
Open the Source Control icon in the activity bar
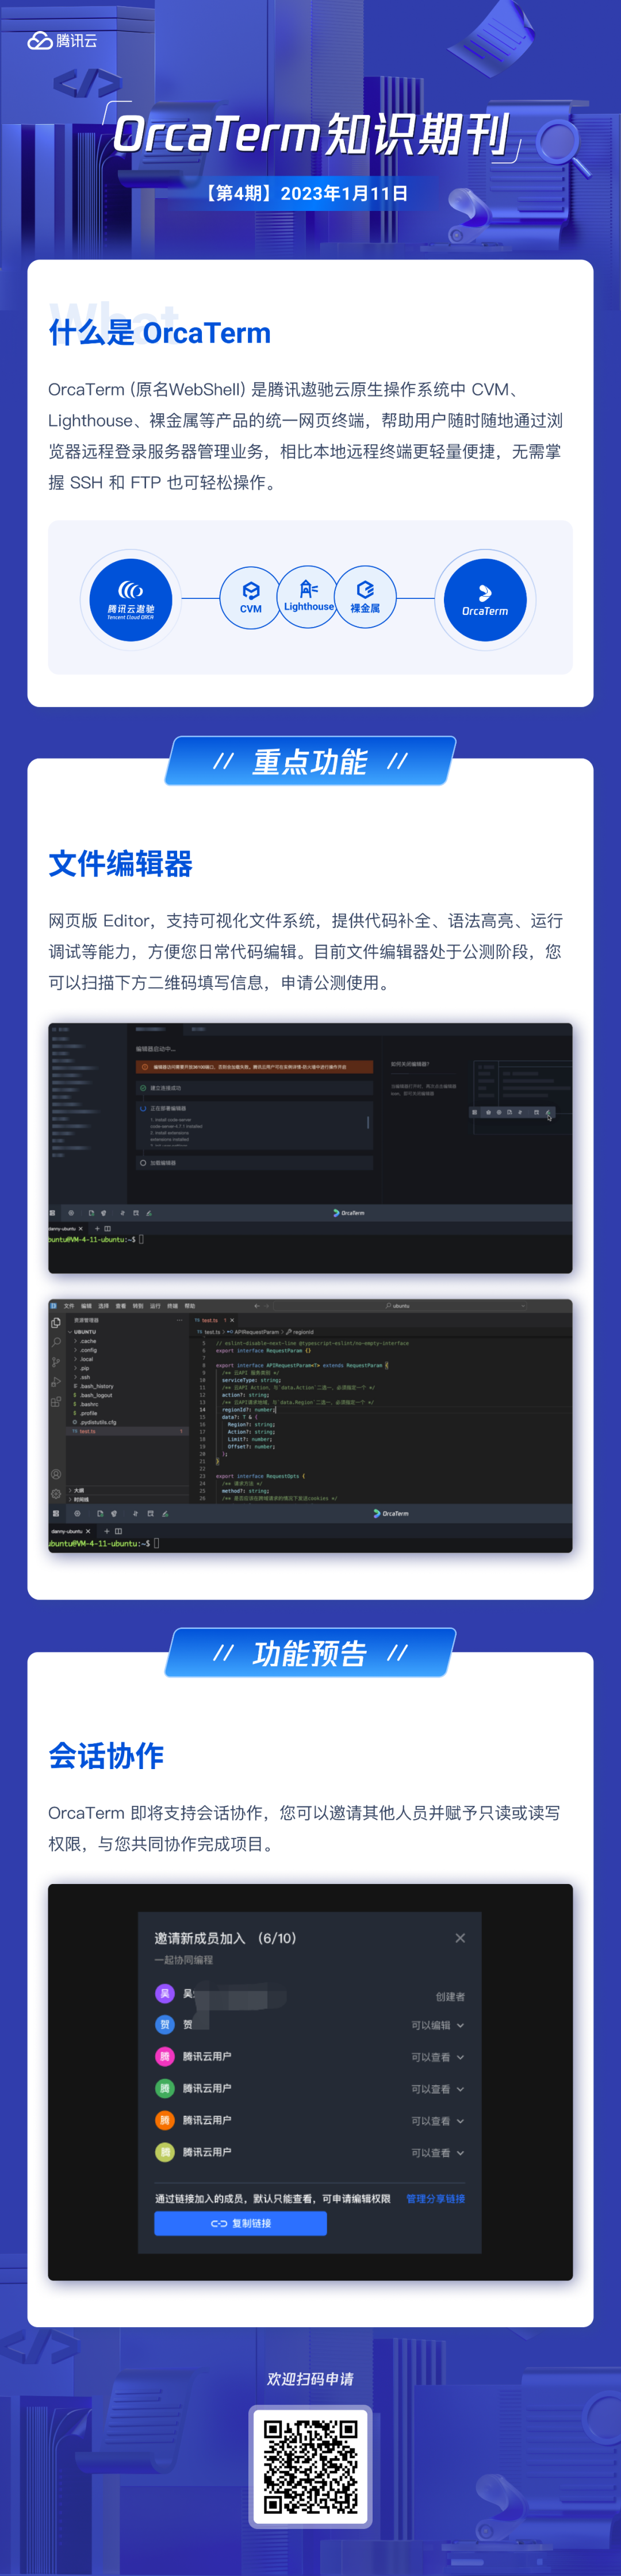[x=56, y=1362]
